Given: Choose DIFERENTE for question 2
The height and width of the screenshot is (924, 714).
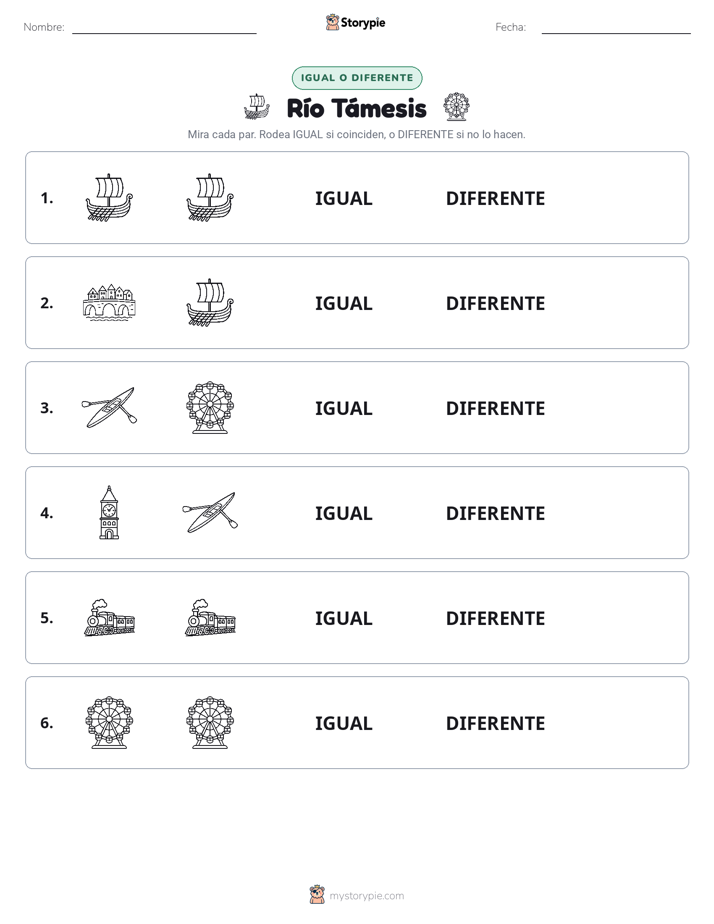Looking at the screenshot, I should tap(495, 303).
